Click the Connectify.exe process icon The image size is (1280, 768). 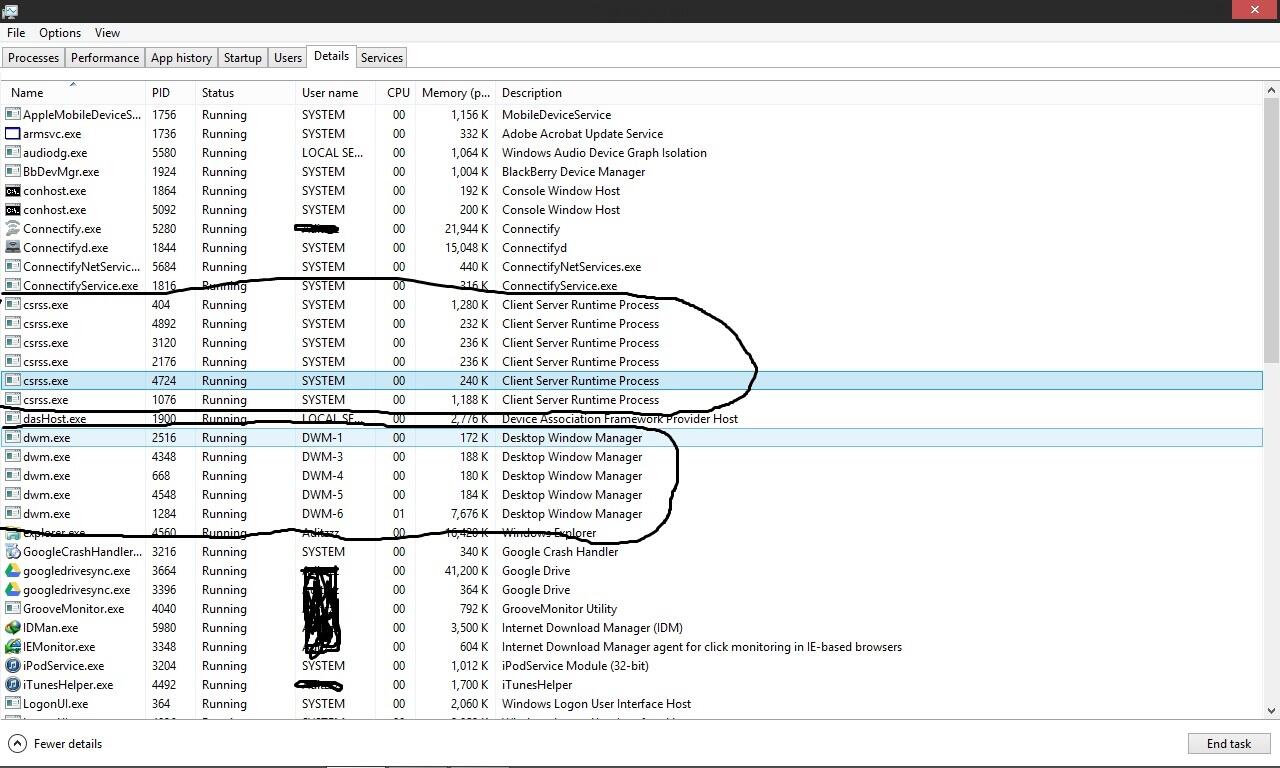tap(12, 229)
